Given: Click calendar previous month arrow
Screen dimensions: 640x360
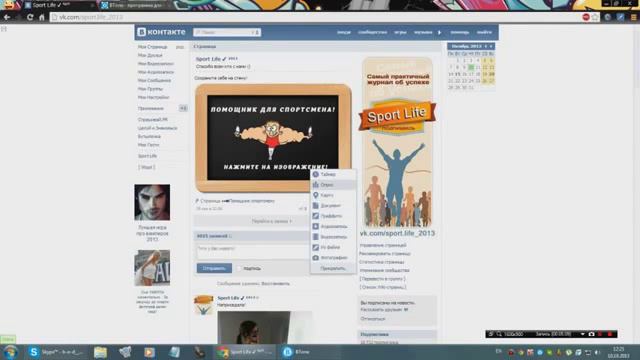Looking at the screenshot, I should click(x=485, y=47).
